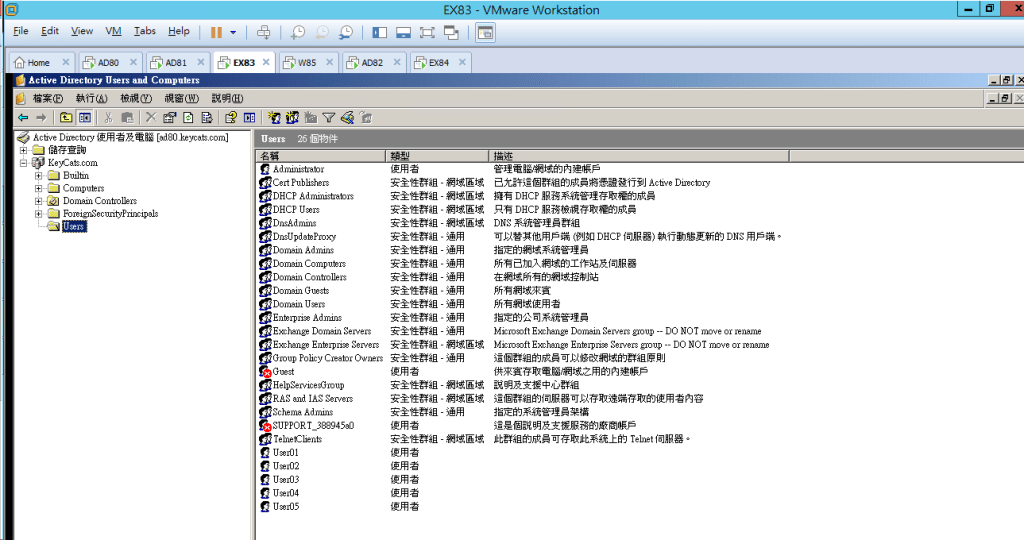Select the Domain Admins group entry
Image resolution: width=1024 pixels, height=540 pixels.
(303, 250)
